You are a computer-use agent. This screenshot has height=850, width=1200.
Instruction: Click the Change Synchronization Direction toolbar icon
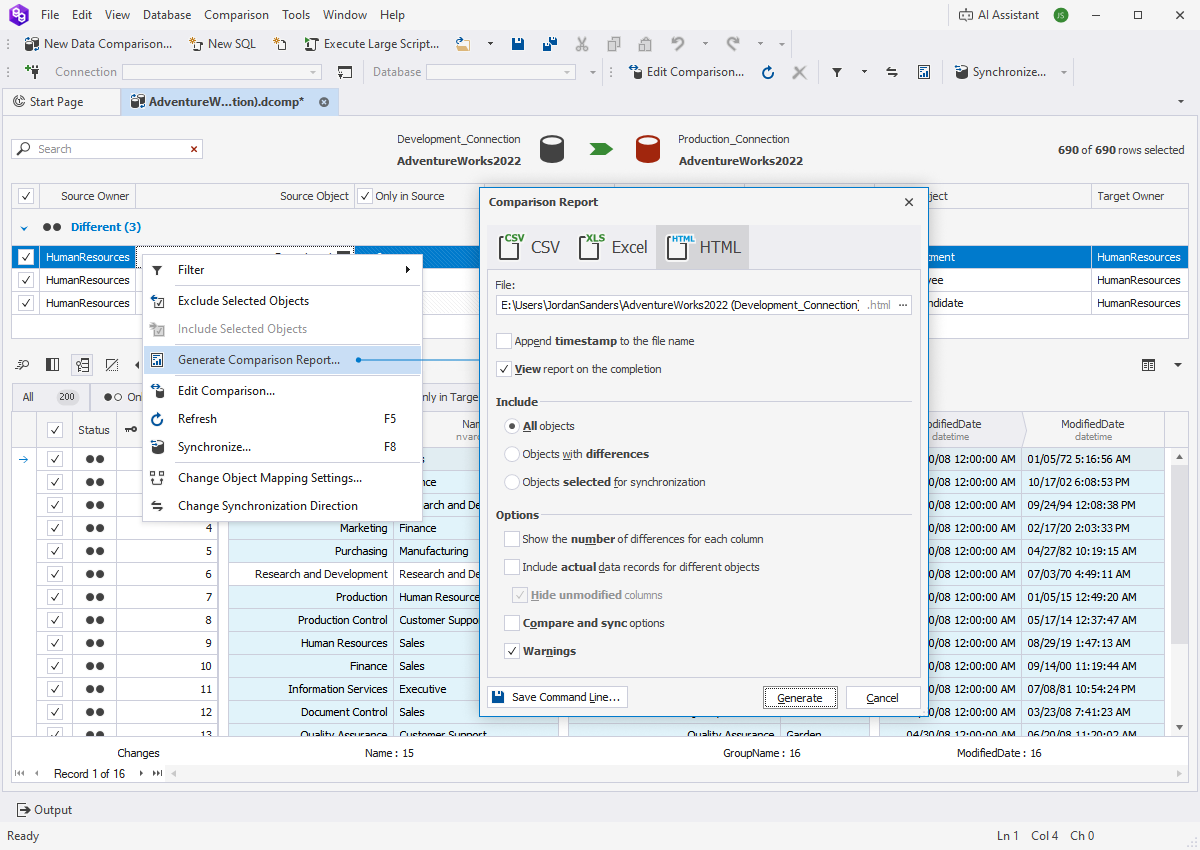click(892, 72)
